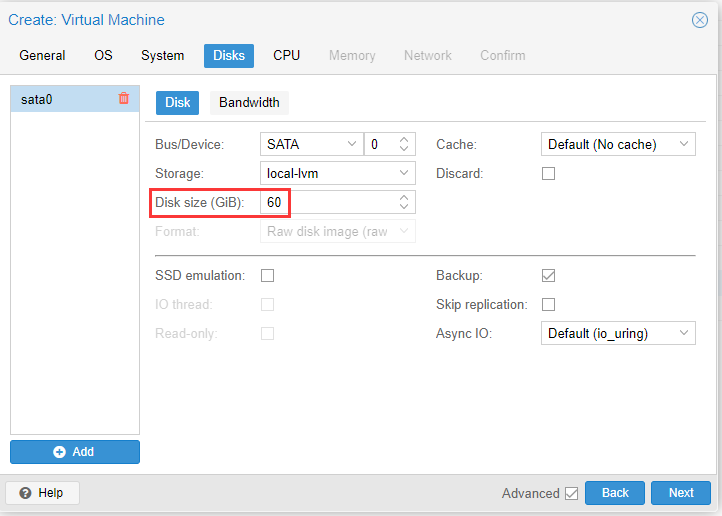Toggle SSD emulation checkbox
Viewport: 722px width, 516px height.
[x=267, y=275]
